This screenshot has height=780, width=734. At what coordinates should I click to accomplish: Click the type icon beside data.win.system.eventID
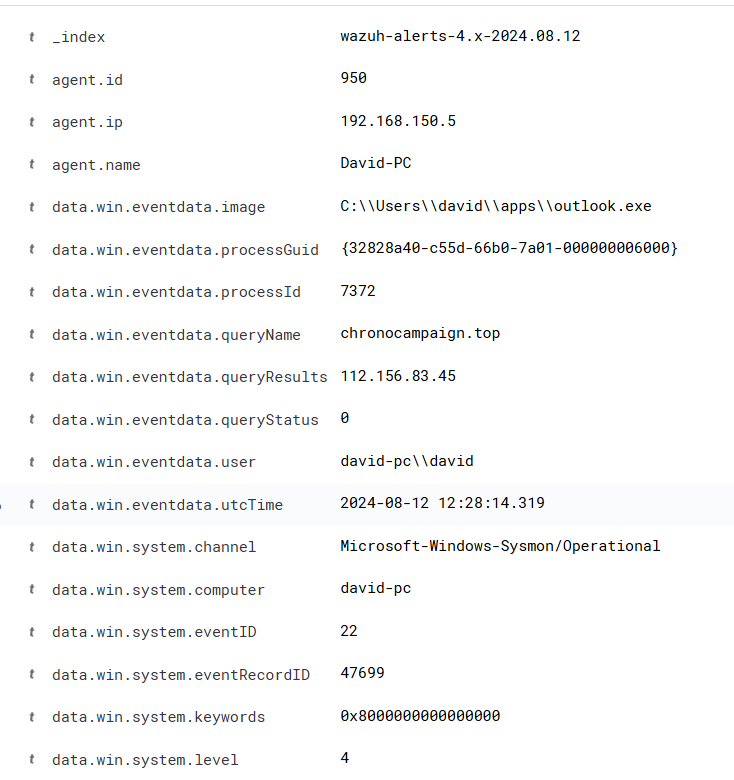pos(32,632)
